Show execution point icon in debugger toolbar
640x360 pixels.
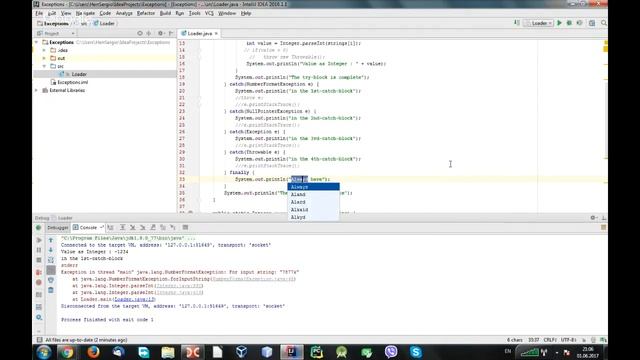pyautogui.click(x=111, y=227)
